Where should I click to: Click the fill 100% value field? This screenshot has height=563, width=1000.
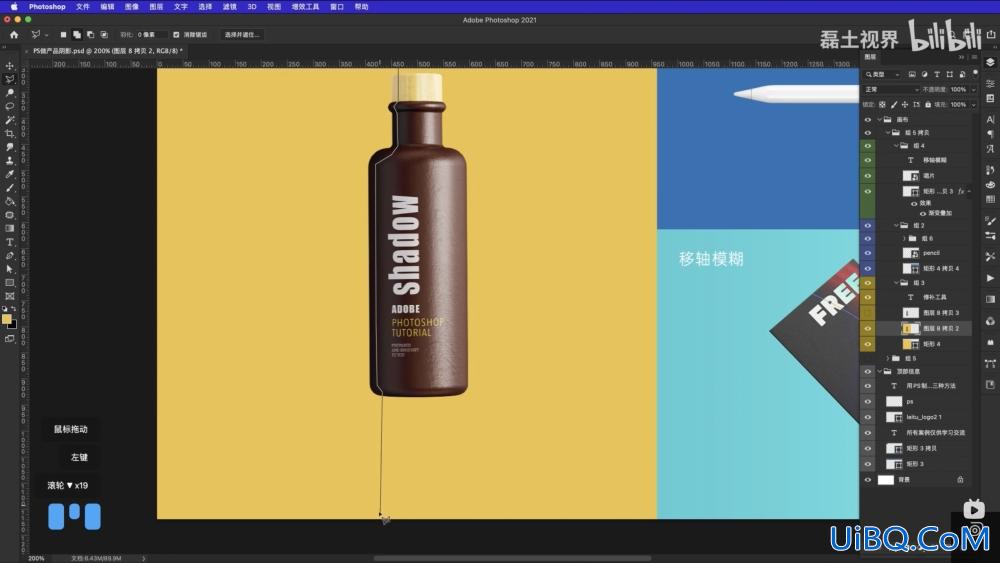pyautogui.click(x=959, y=105)
